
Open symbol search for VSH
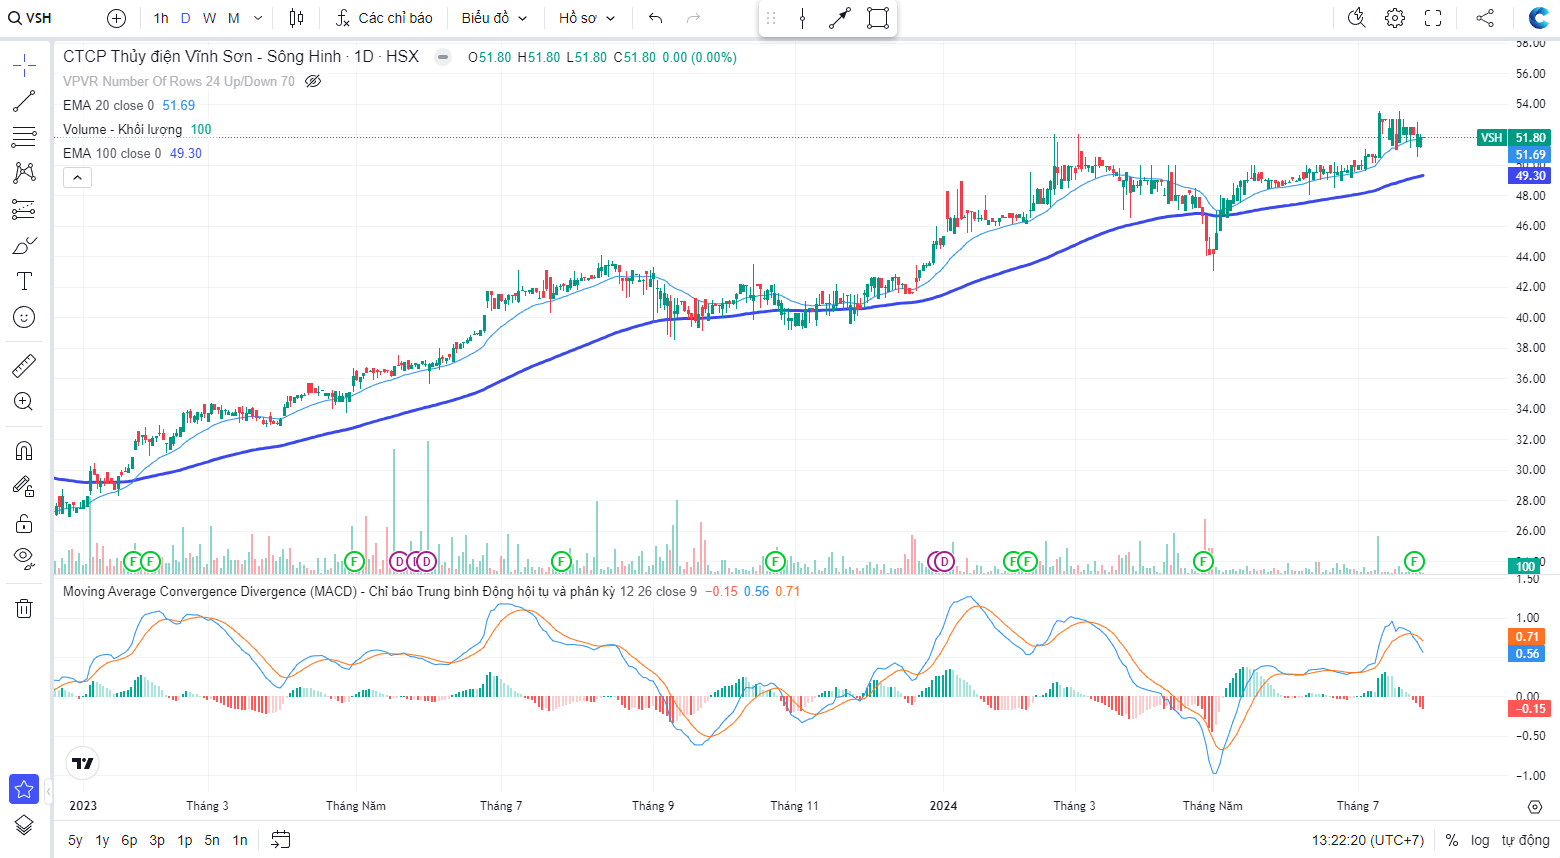(30, 18)
